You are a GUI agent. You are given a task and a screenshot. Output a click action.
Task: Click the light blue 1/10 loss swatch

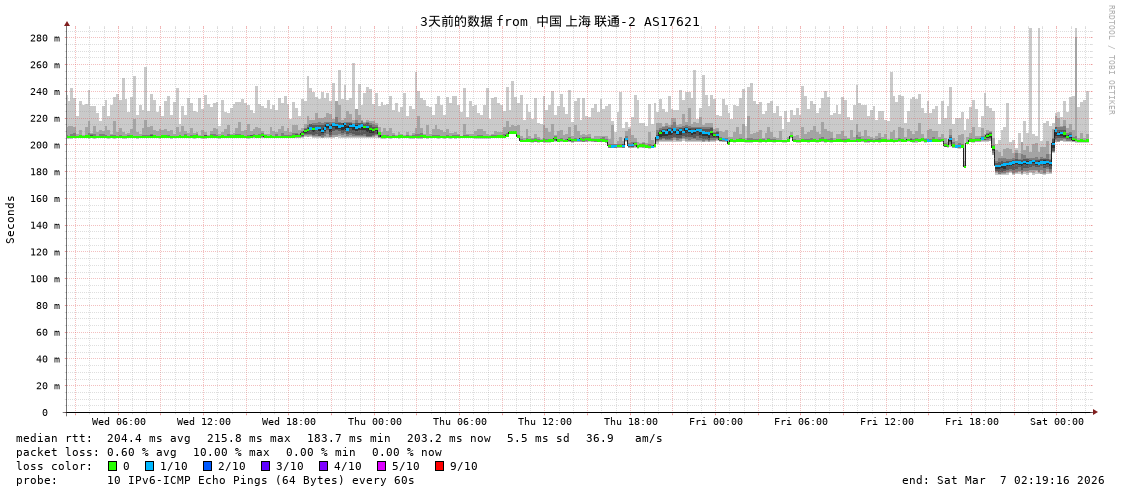point(149,466)
